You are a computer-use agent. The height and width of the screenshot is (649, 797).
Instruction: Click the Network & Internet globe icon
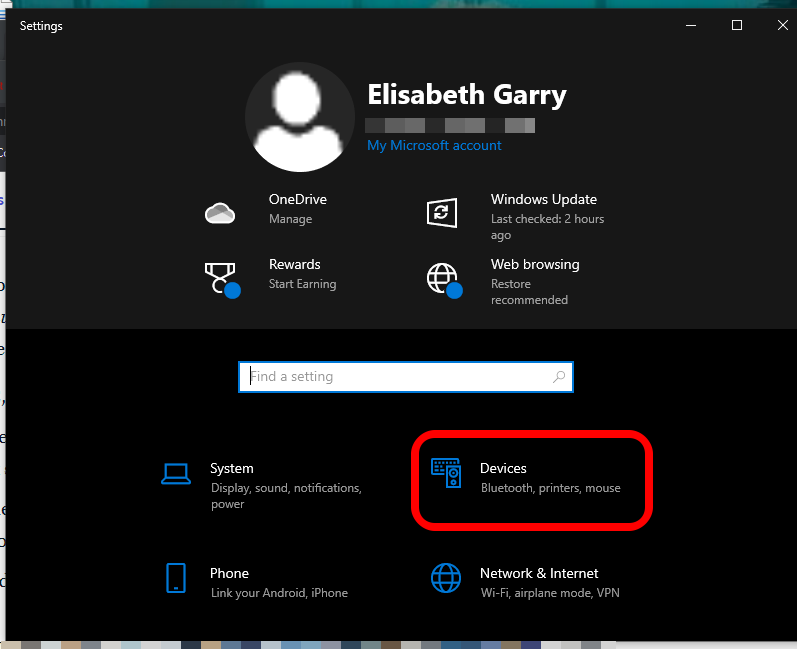tap(446, 578)
